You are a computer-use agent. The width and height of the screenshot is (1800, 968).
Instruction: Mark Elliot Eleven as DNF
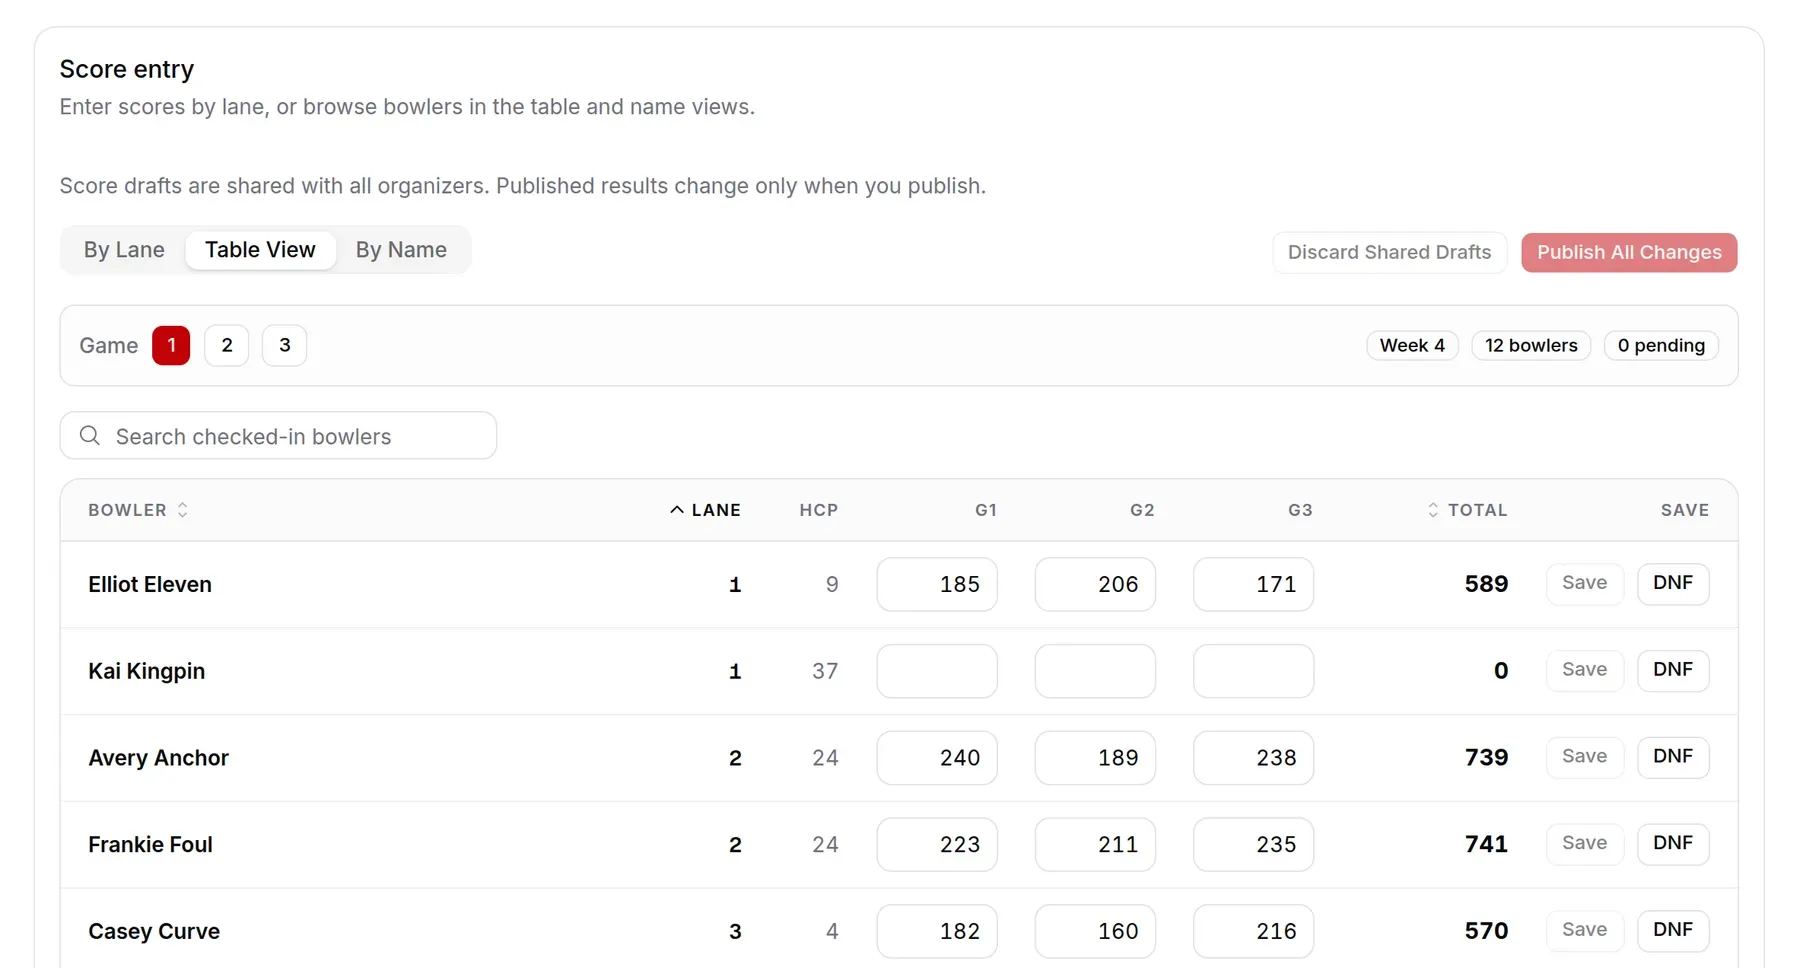(x=1673, y=583)
